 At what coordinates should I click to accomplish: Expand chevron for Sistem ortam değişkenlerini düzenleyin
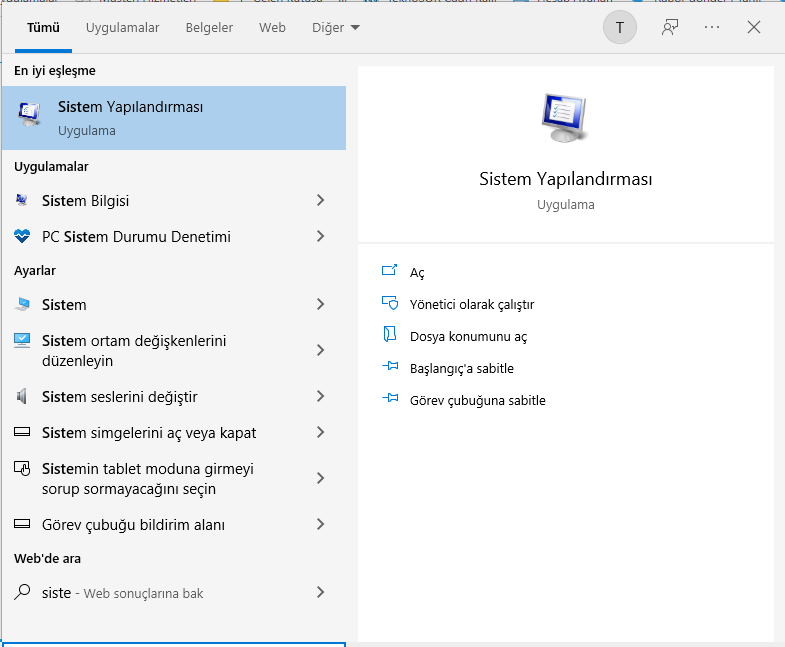click(x=320, y=350)
